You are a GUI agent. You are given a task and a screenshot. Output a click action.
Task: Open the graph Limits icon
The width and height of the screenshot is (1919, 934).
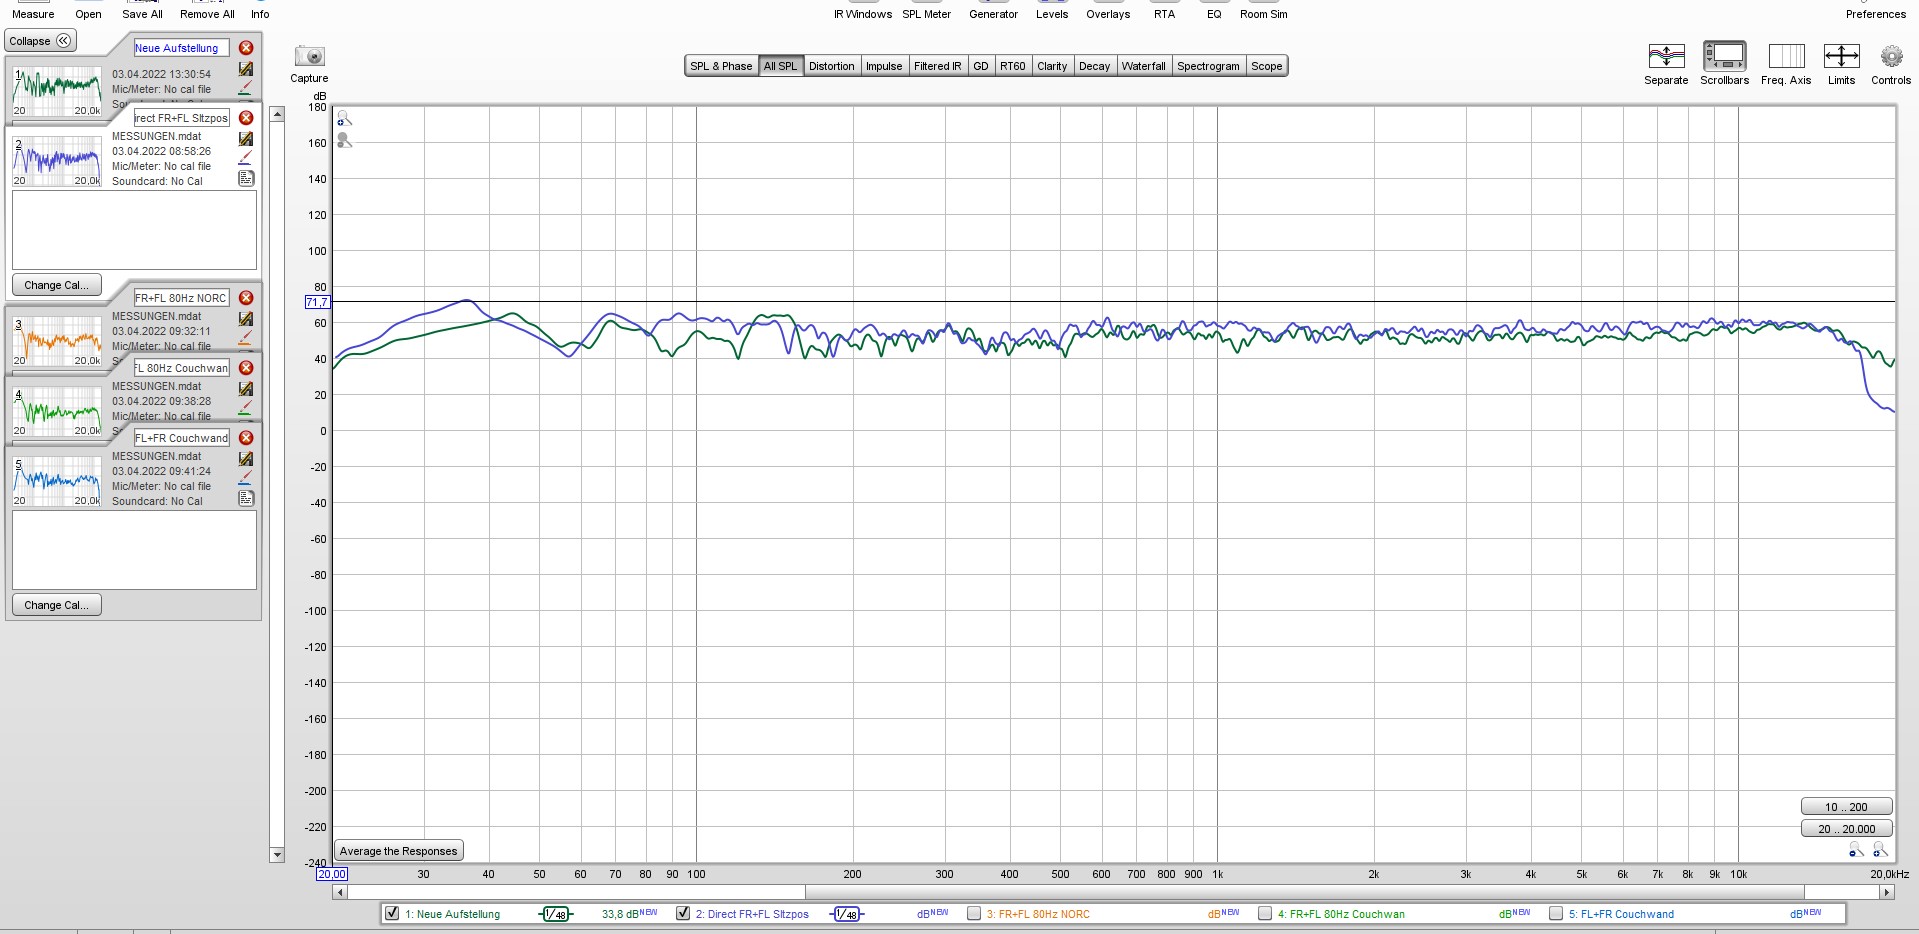tap(1841, 57)
